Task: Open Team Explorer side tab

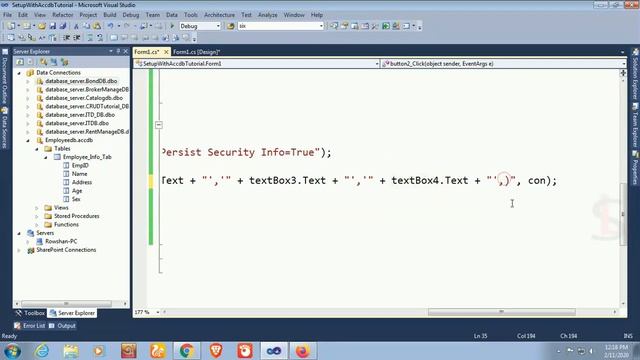Action: click(x=635, y=125)
